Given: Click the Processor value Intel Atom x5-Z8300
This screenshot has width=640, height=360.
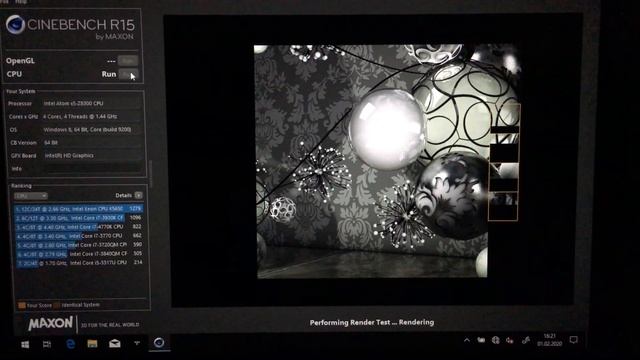Looking at the screenshot, I should pyautogui.click(x=73, y=104).
